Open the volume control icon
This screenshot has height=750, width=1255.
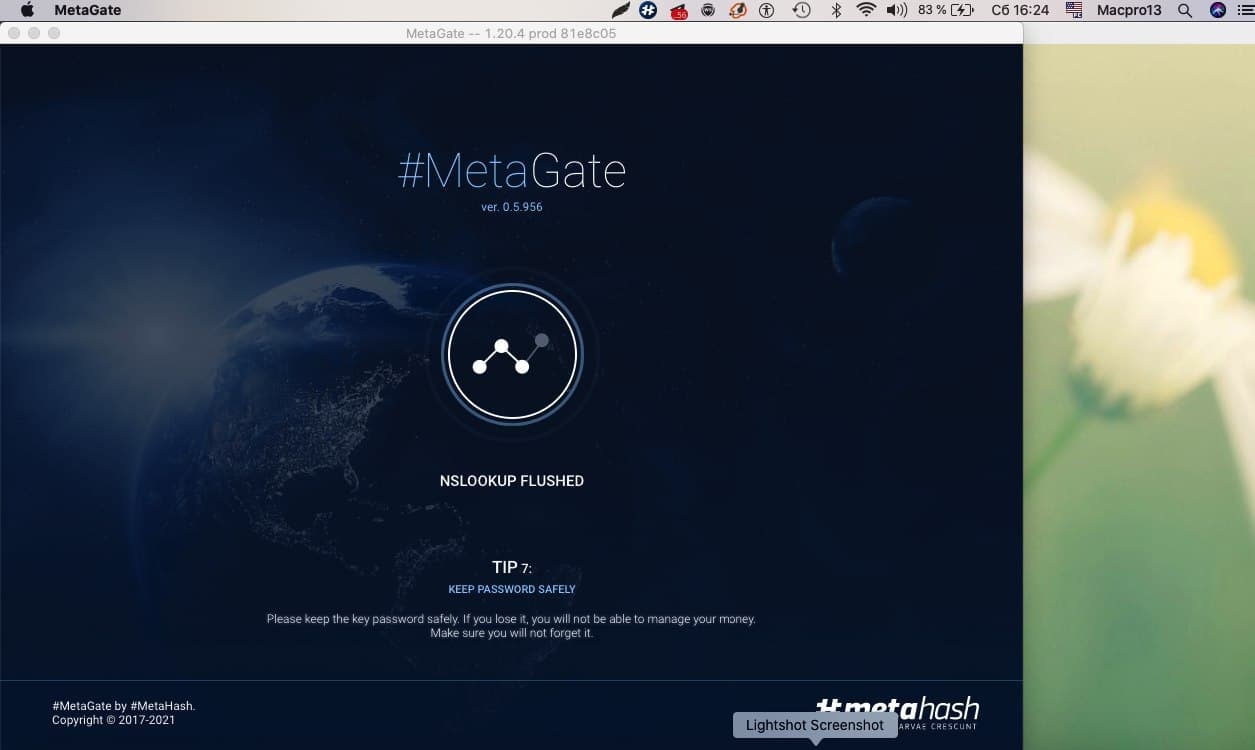click(896, 10)
